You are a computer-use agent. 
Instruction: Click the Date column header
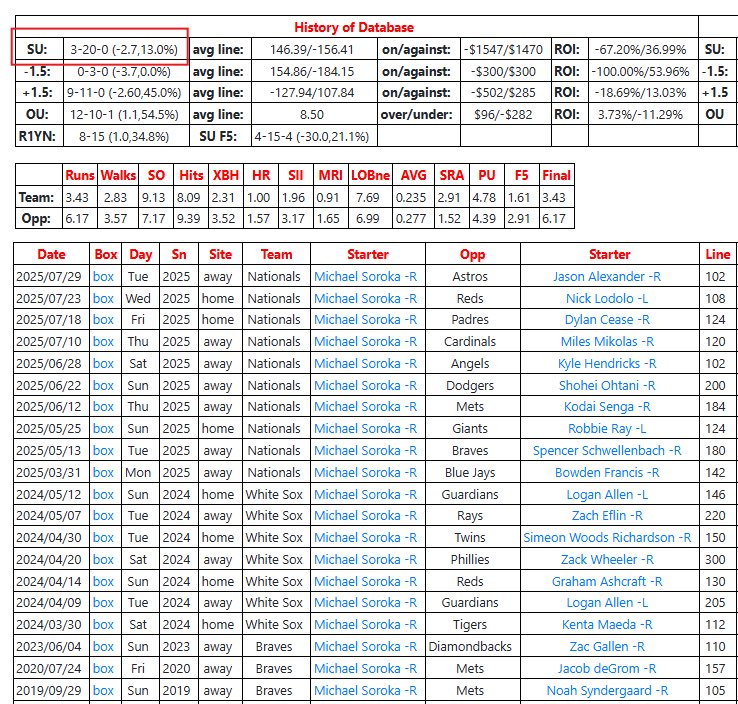51,254
